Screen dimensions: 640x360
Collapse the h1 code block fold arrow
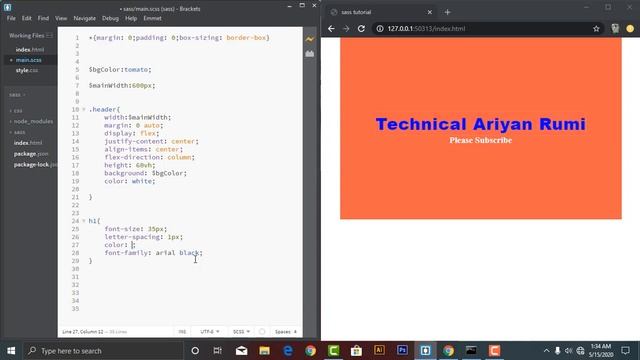coord(84,221)
